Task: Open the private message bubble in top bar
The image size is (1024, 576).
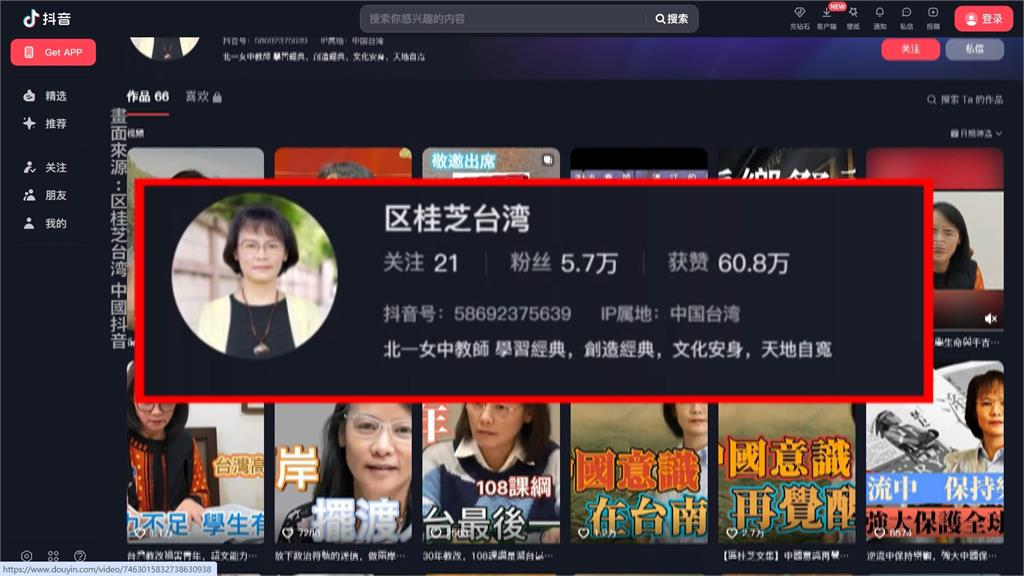Action: [x=906, y=18]
